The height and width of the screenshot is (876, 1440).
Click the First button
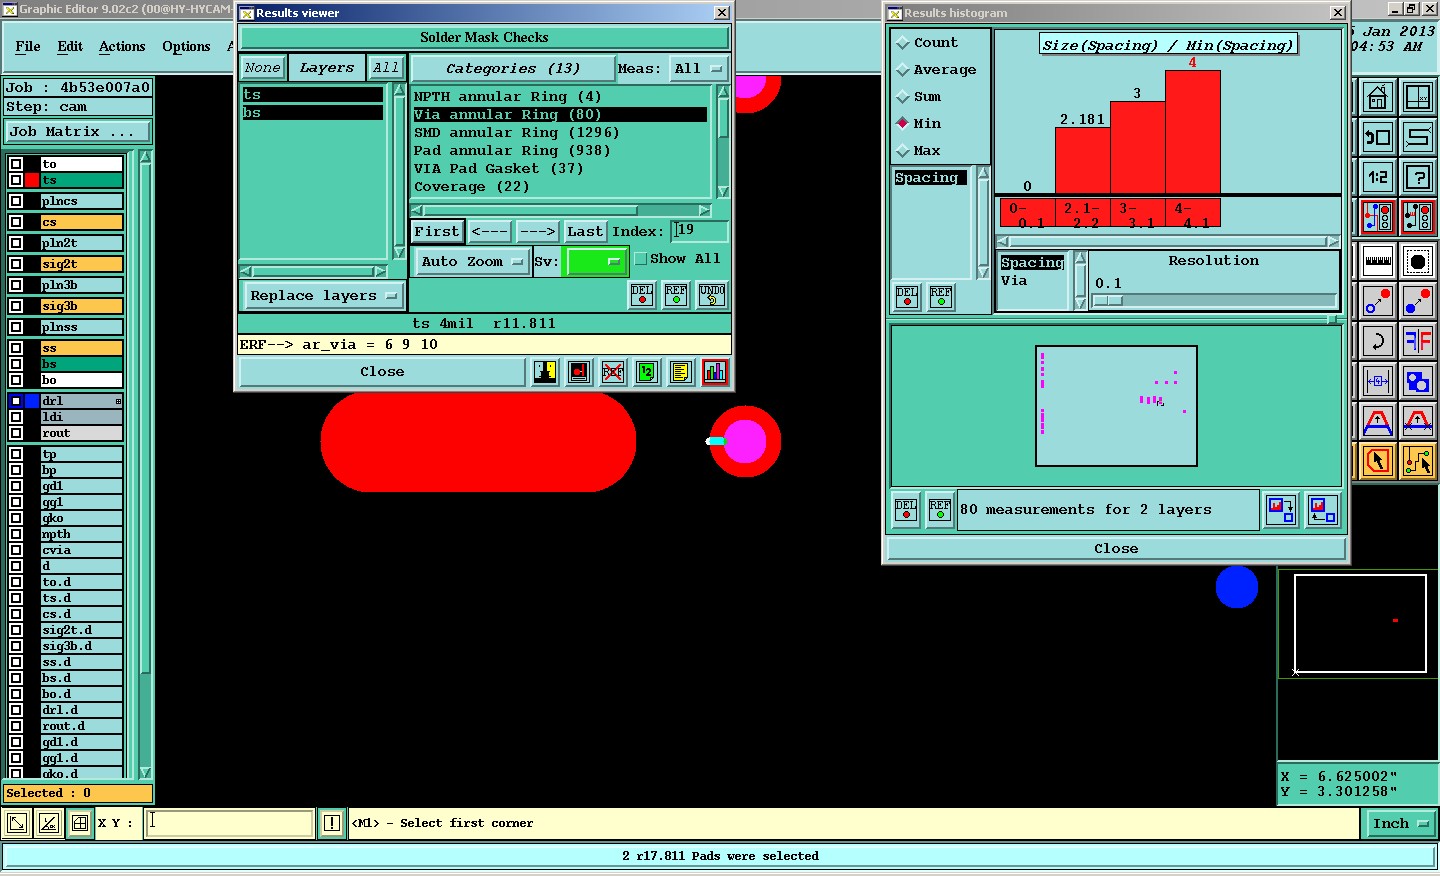coord(437,232)
